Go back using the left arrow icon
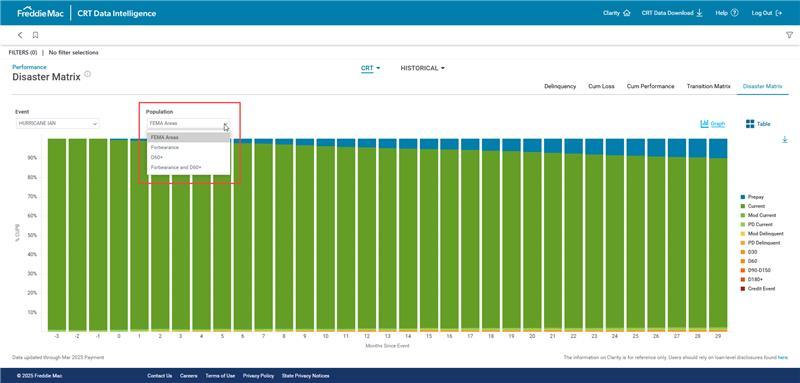Screen dimensions: 800x383 coord(20,35)
